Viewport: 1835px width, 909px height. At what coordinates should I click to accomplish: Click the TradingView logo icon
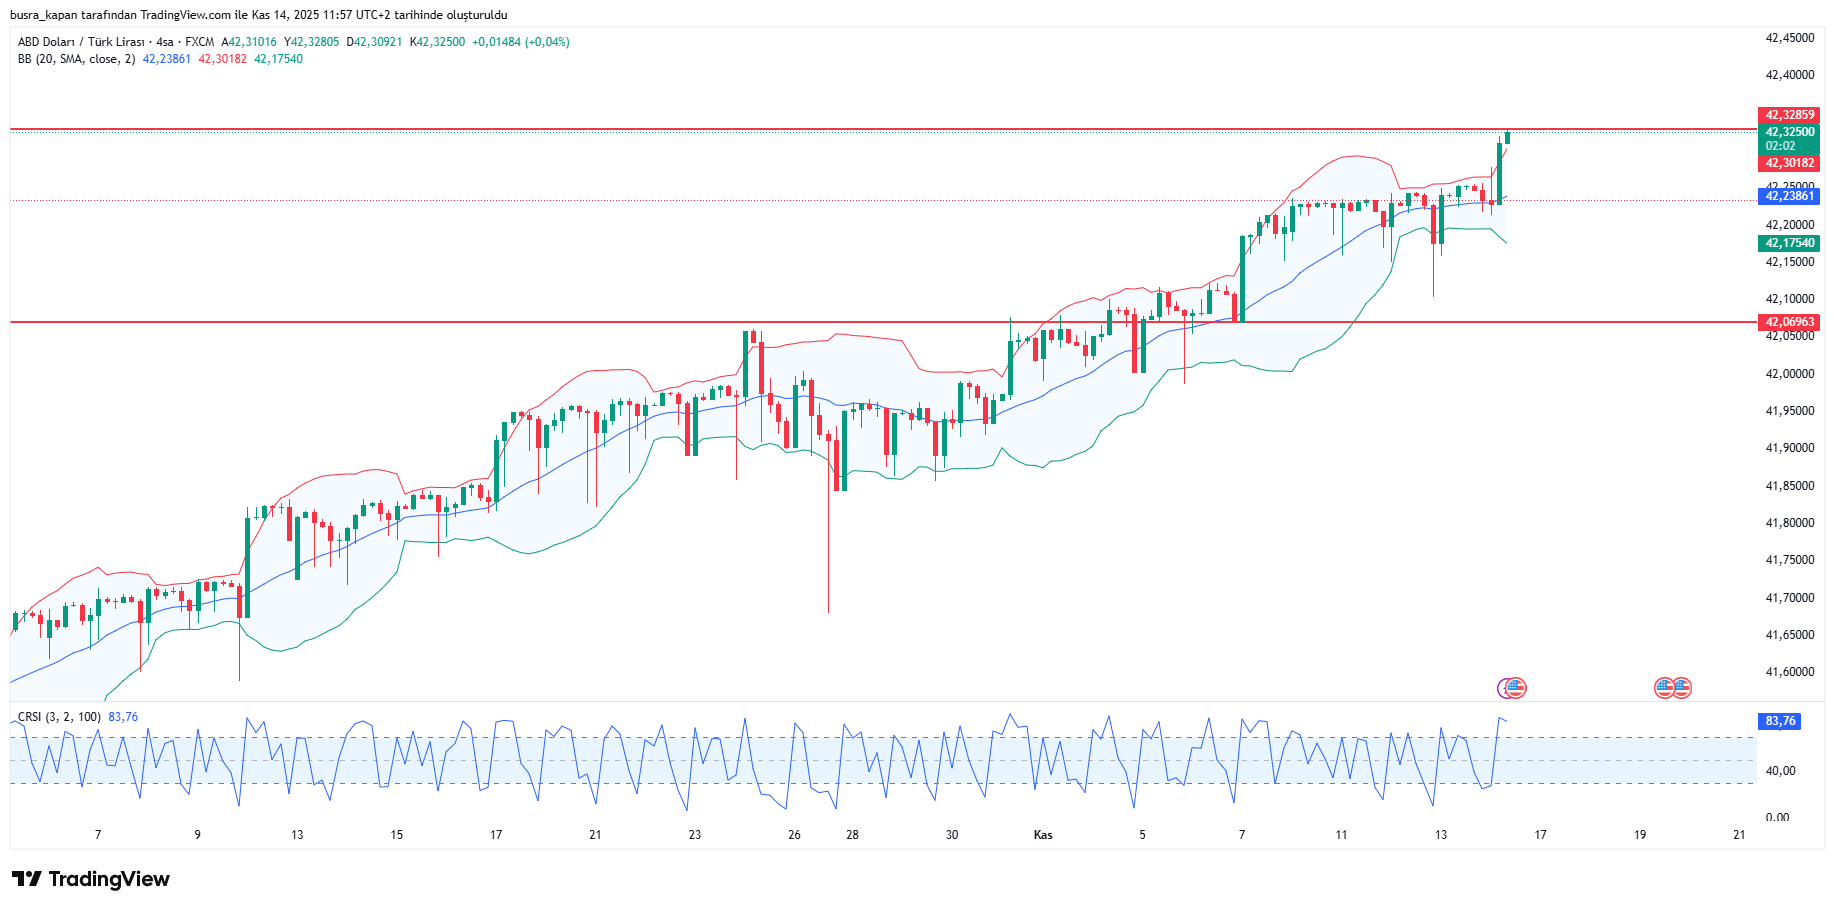coord(27,879)
